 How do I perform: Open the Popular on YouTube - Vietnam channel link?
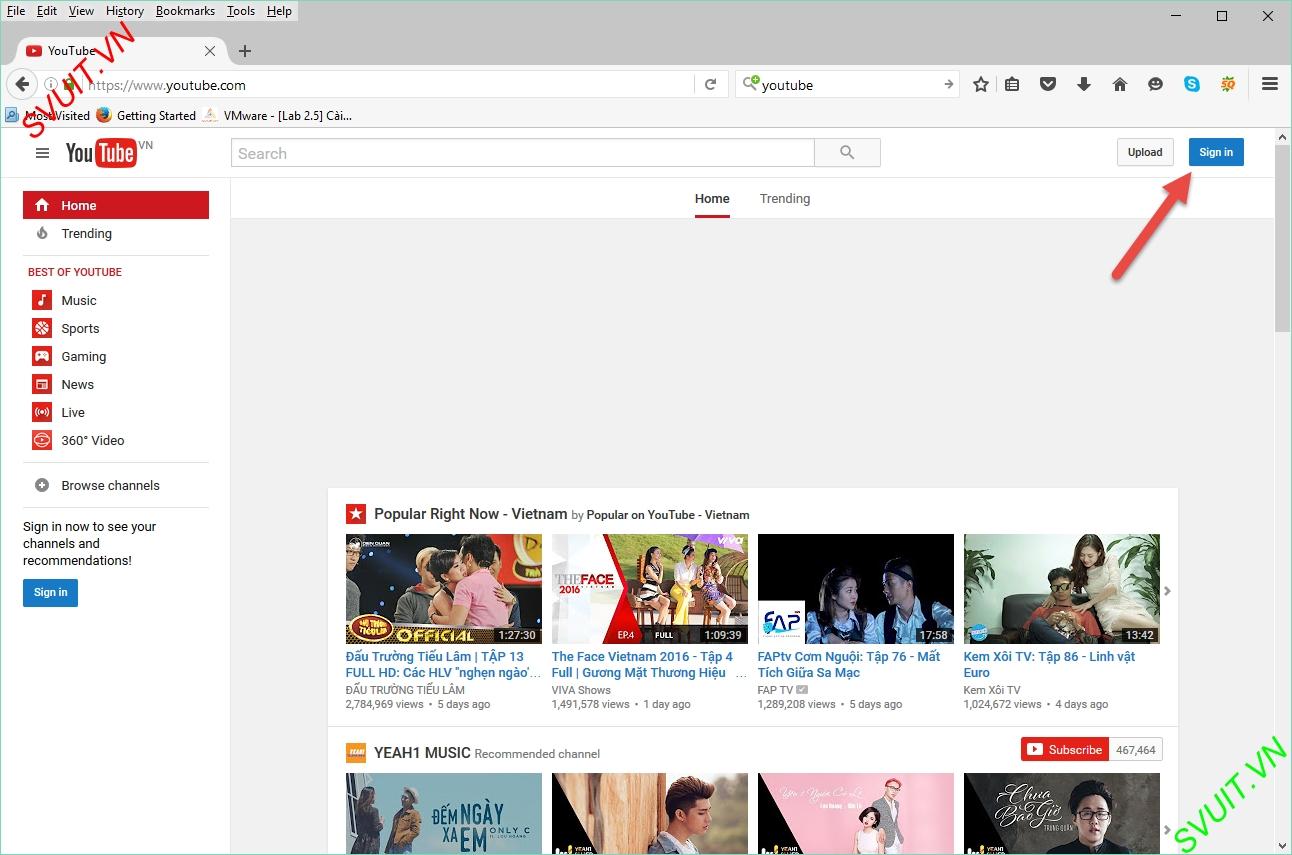(x=668, y=515)
